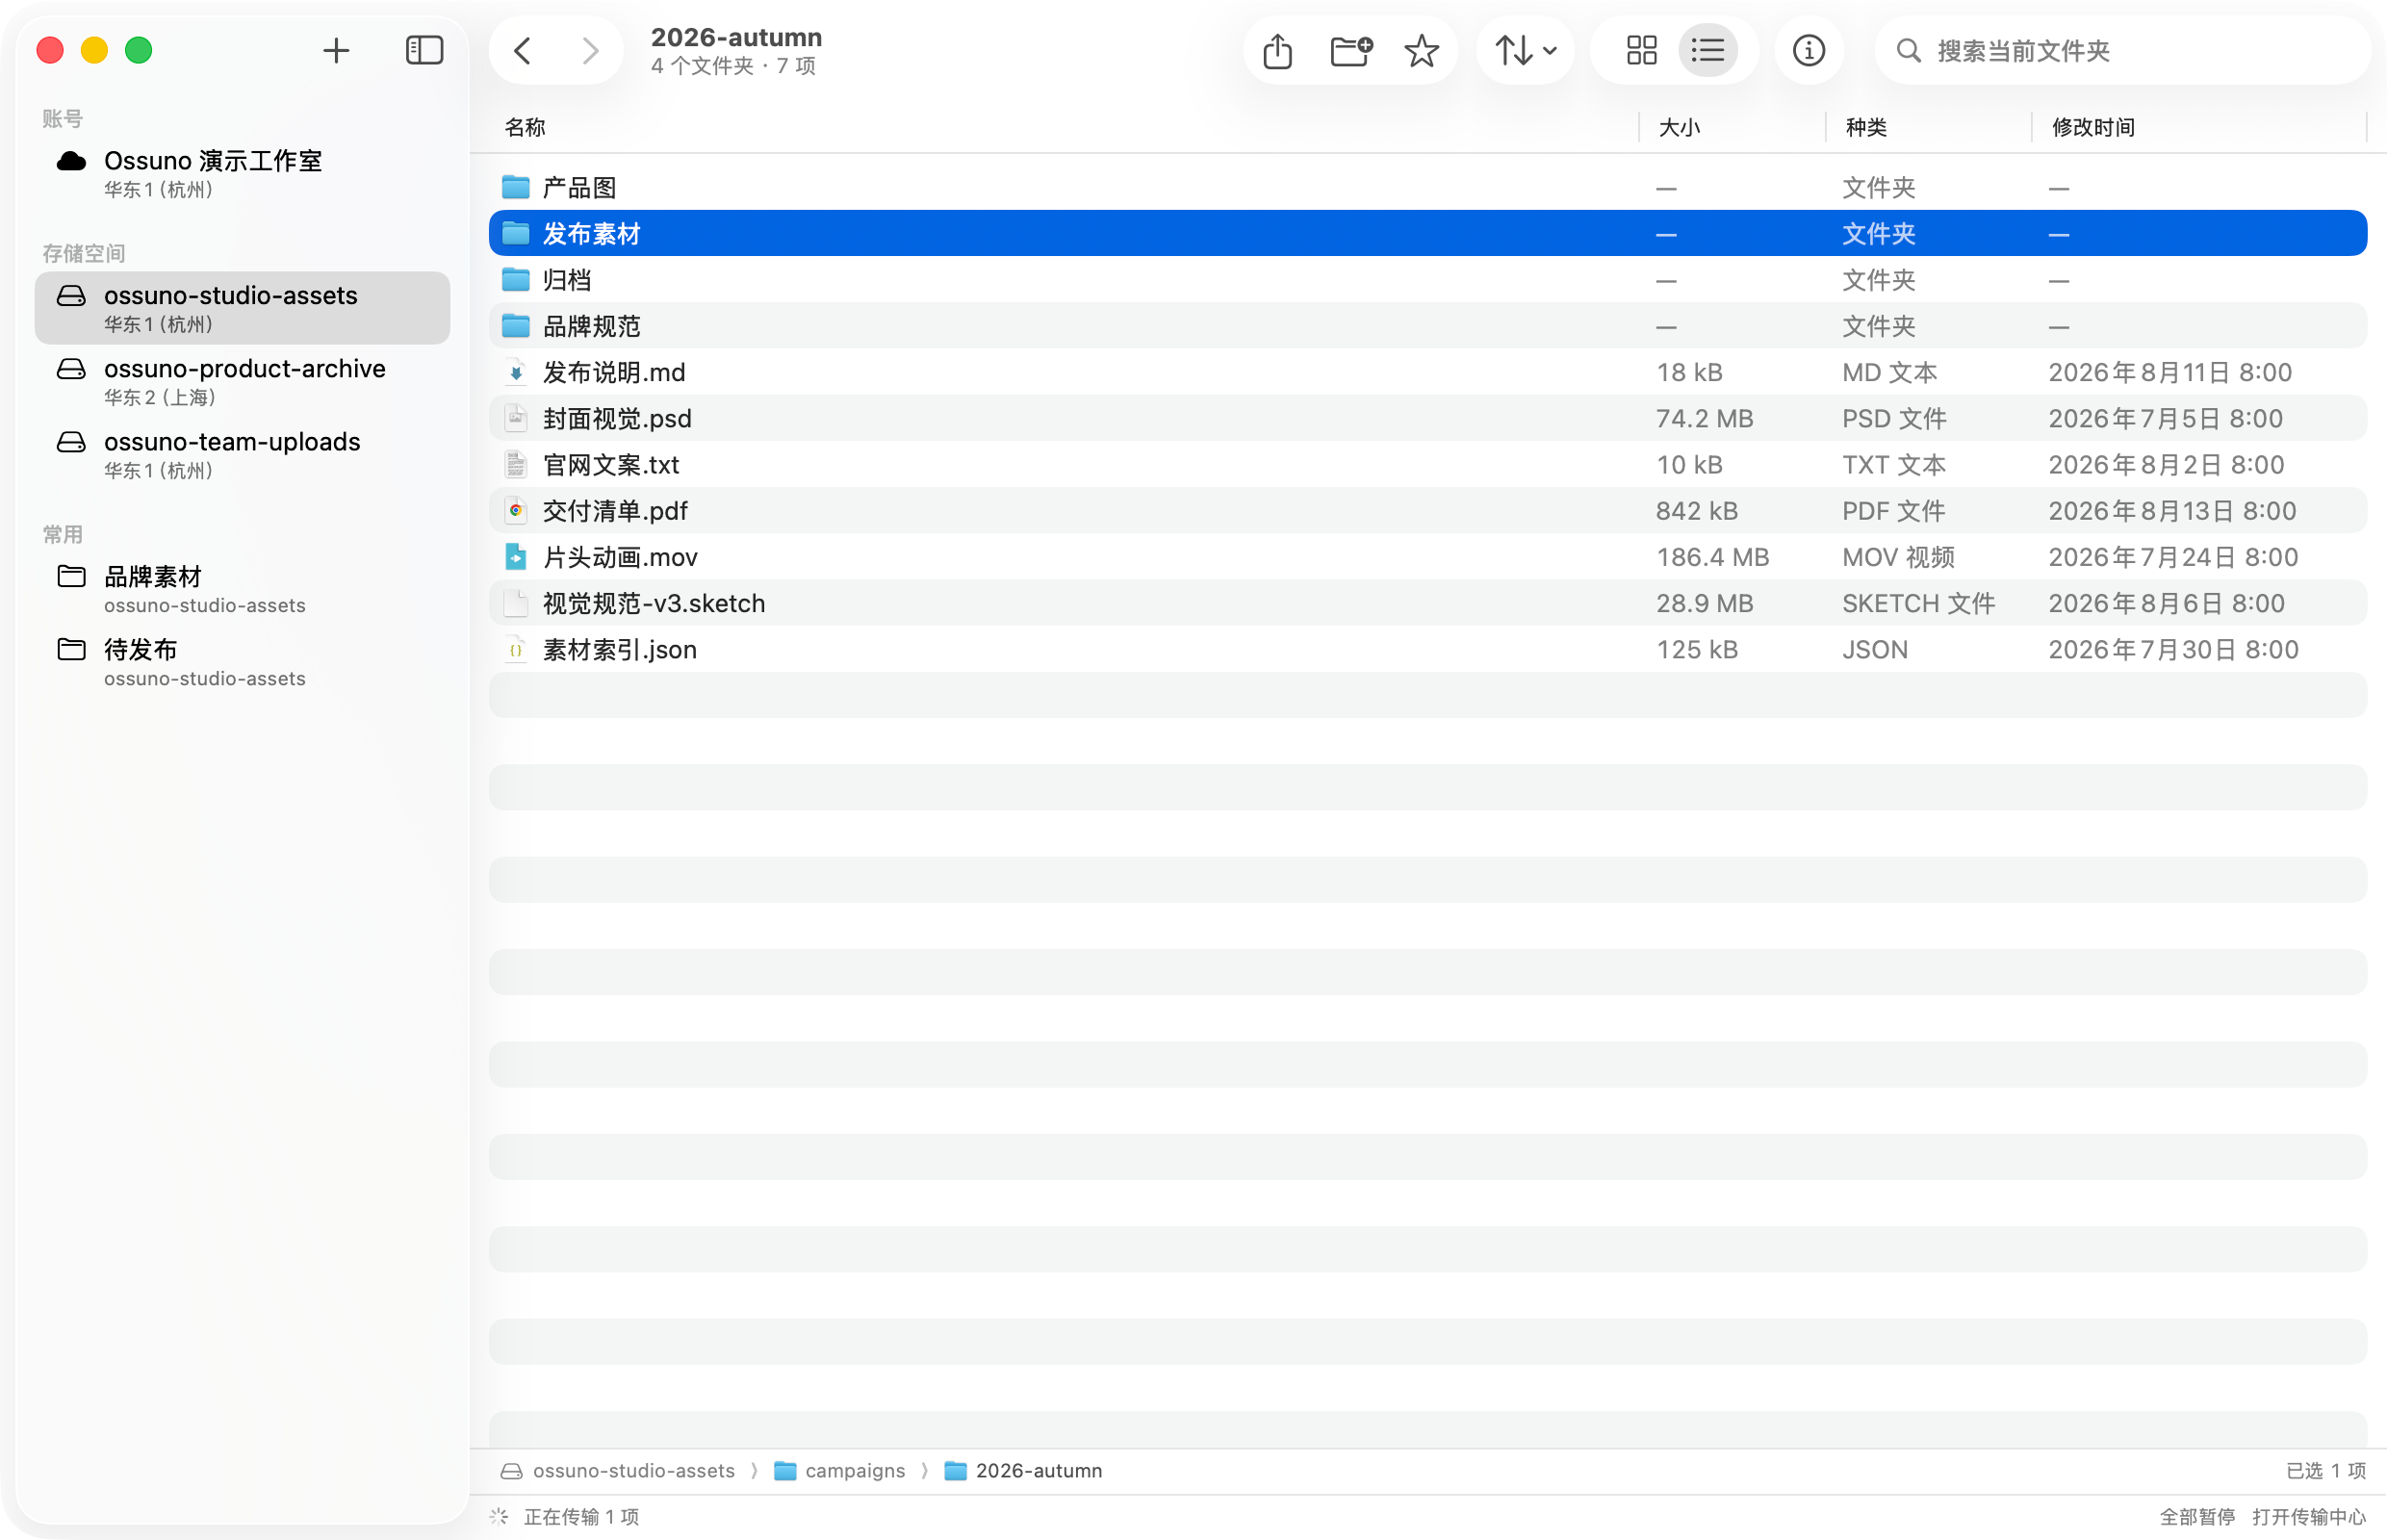
Task: Select the 发布素材 folder row
Action: pos(1427,233)
